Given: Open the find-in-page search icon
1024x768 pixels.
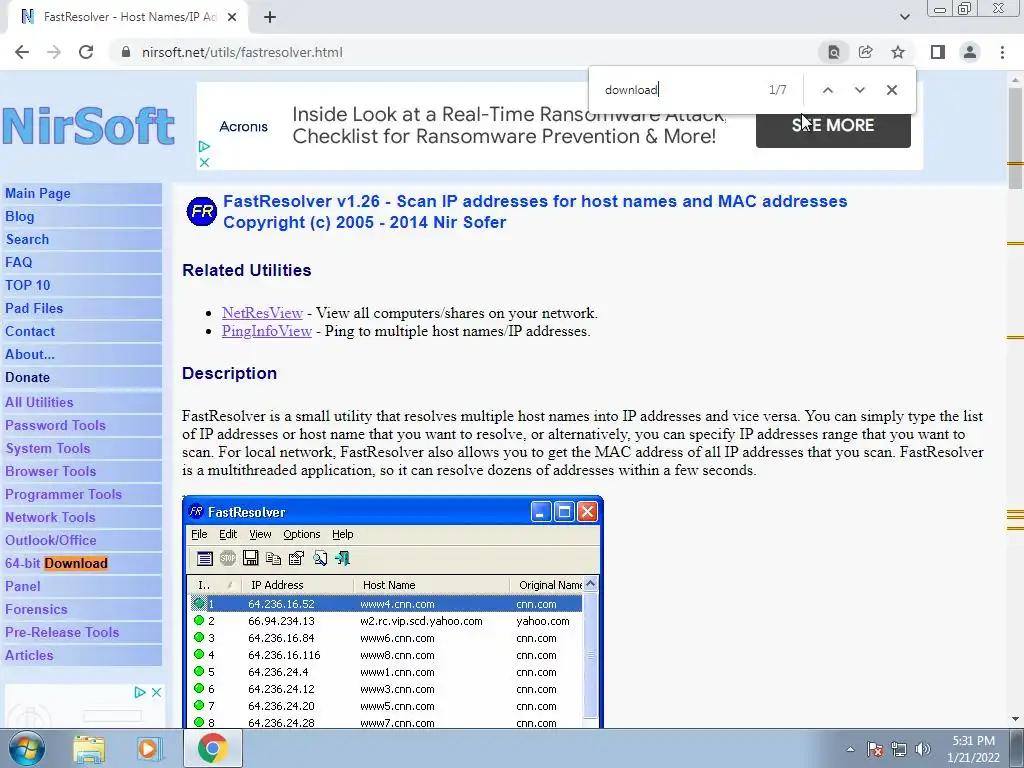Looking at the screenshot, I should pyautogui.click(x=834, y=52).
